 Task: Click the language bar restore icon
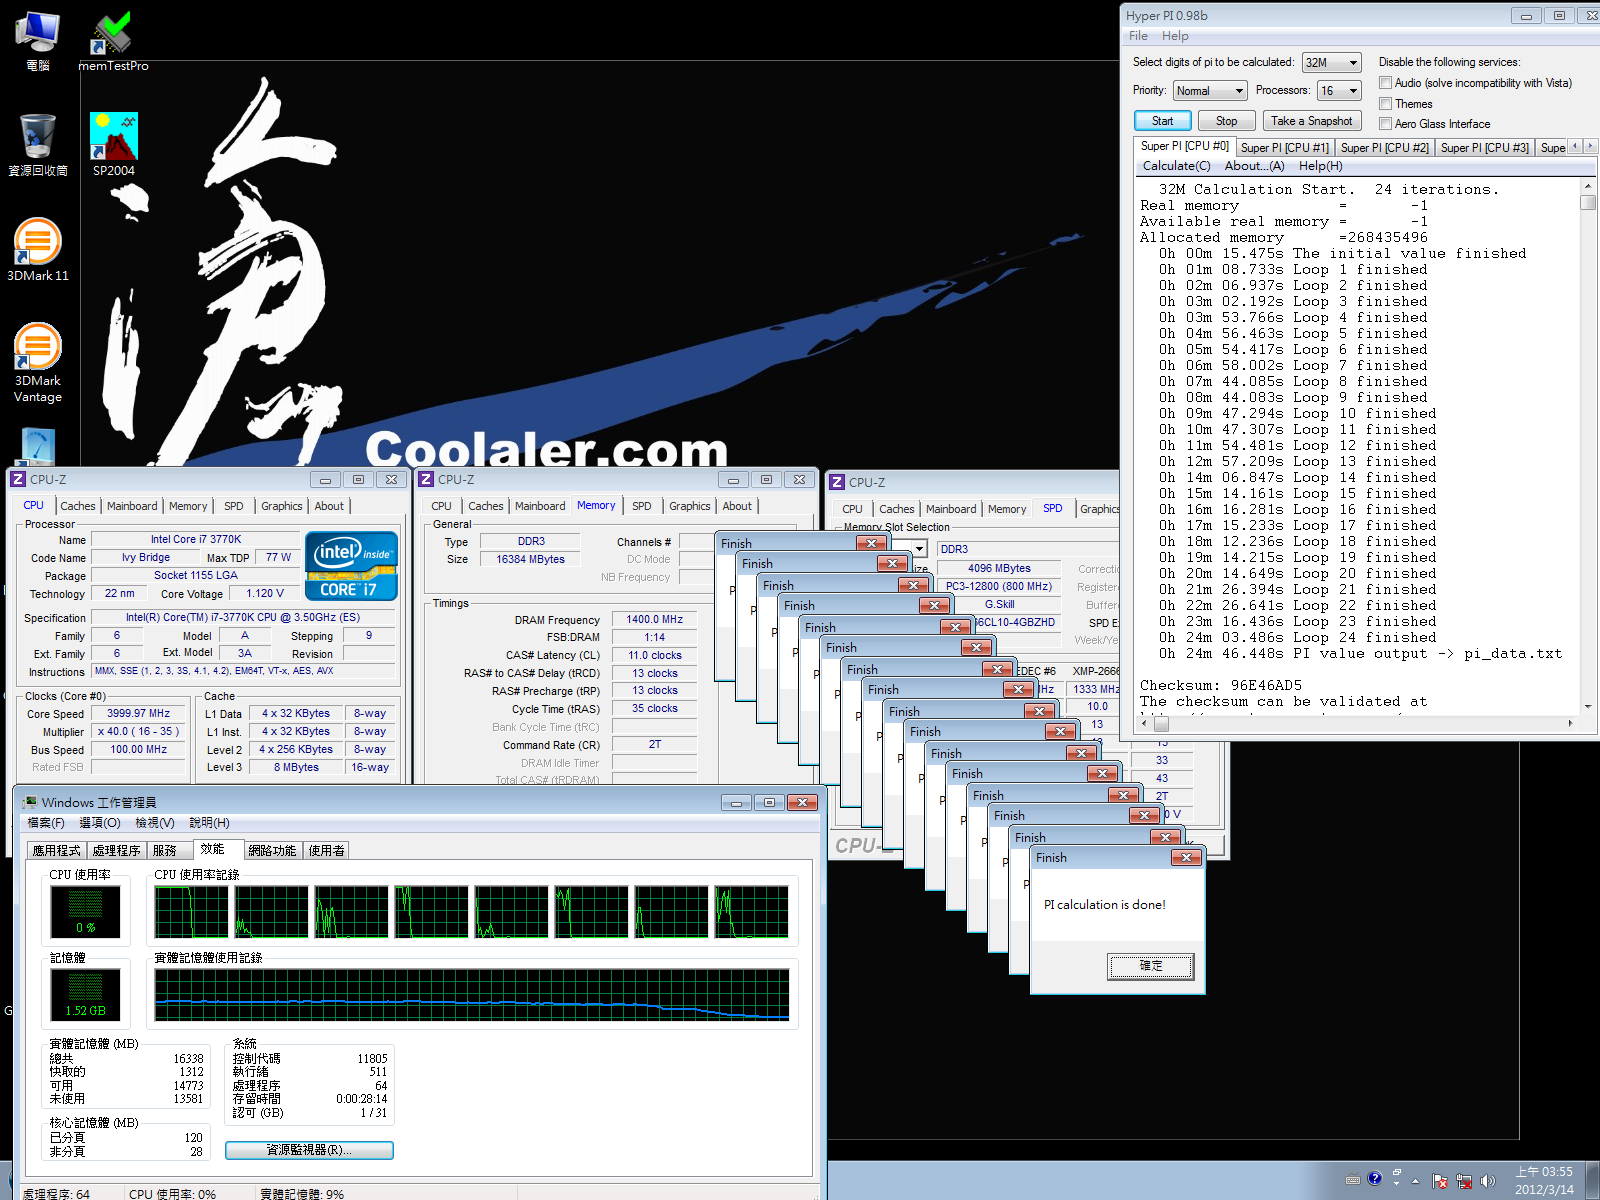click(1397, 1171)
